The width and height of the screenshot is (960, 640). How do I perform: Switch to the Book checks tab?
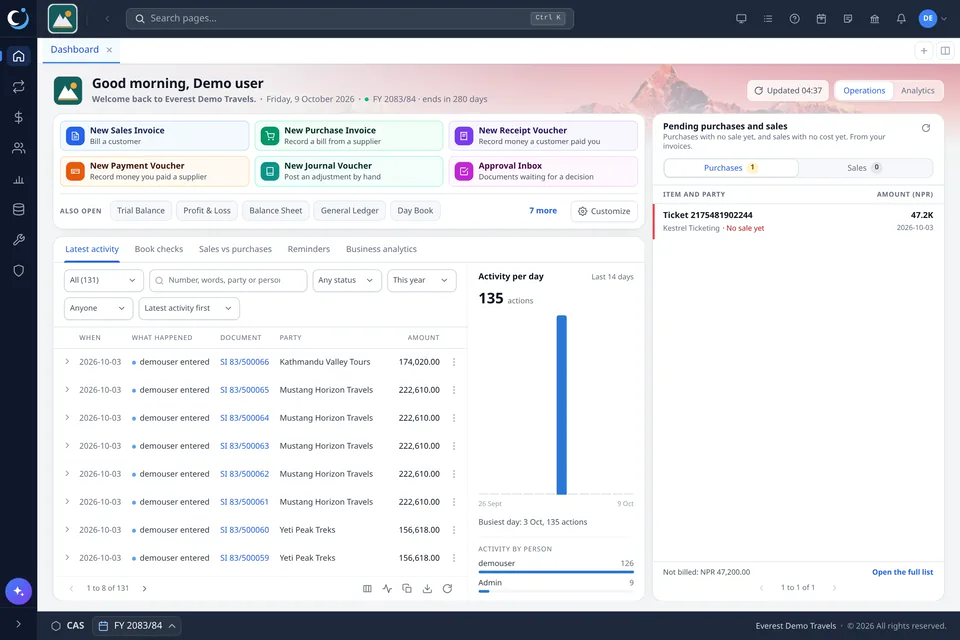[159, 249]
